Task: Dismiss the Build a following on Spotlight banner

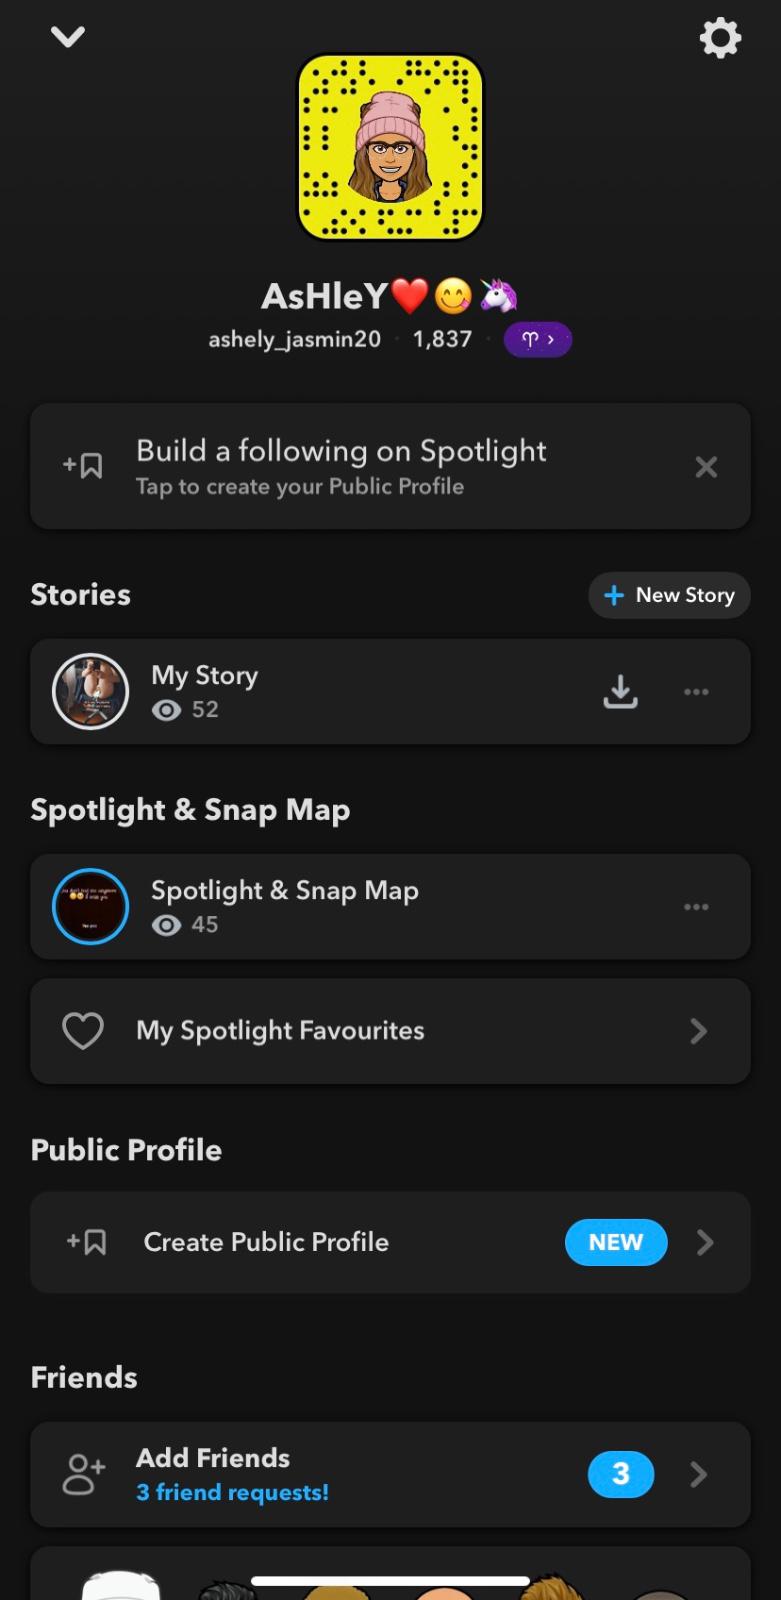Action: click(706, 467)
